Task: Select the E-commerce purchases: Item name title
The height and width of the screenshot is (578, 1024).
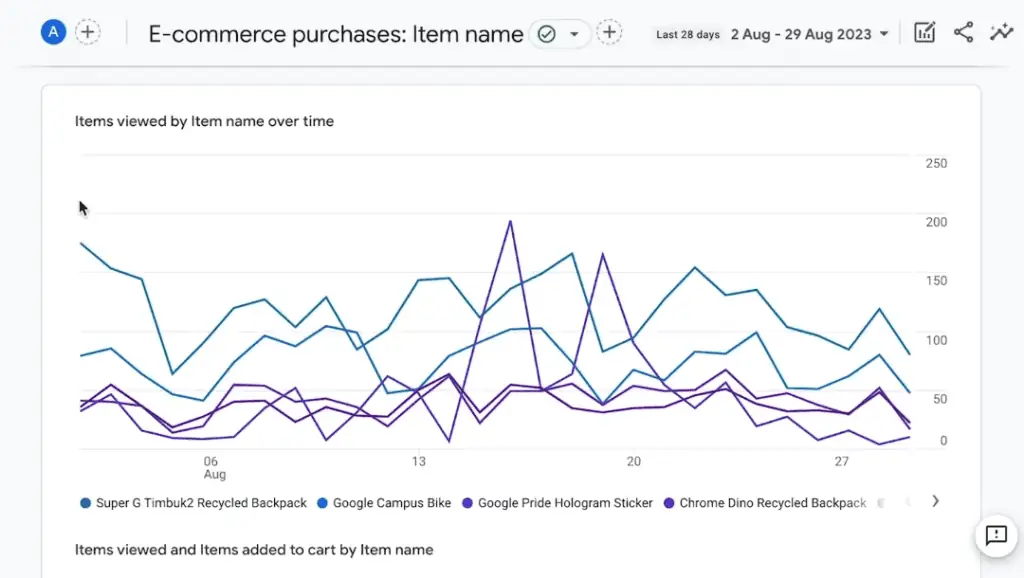Action: [x=335, y=33]
